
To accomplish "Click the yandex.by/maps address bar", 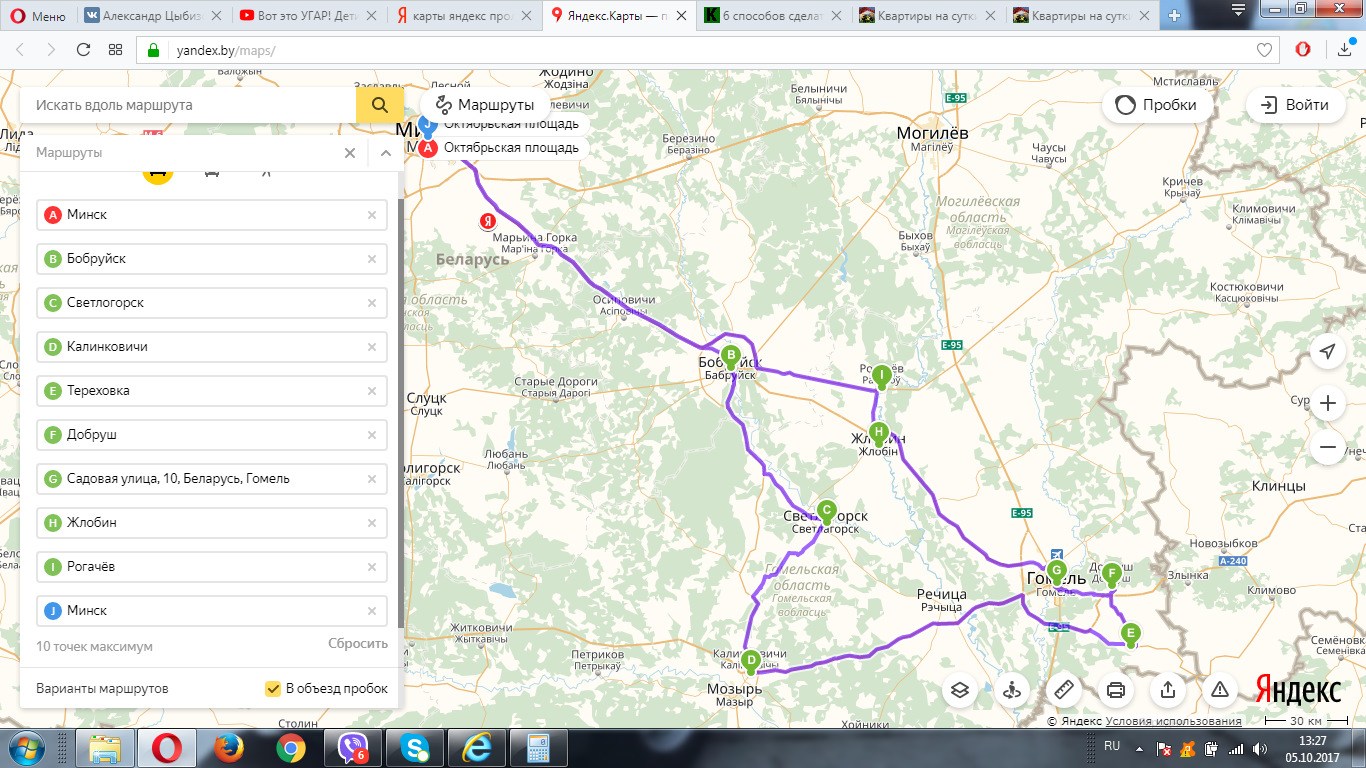I will 700,50.
